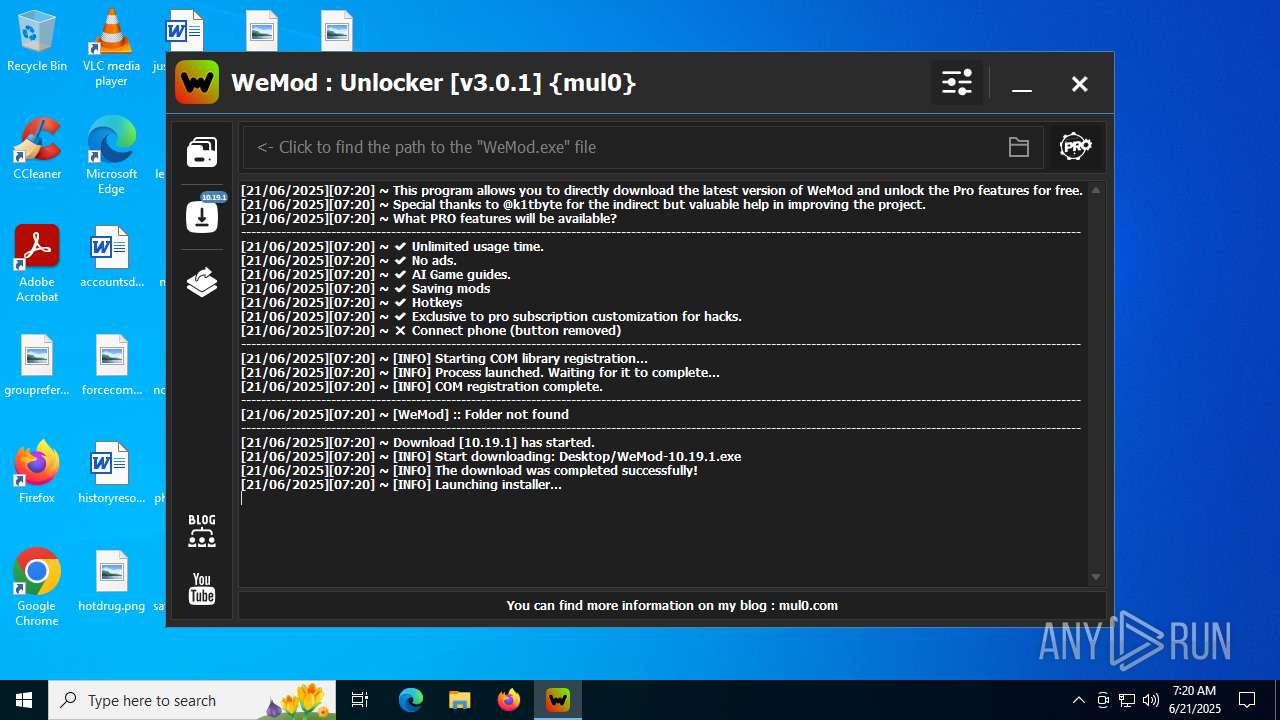1280x720 pixels.
Task: Download WeMod version 10.19.1 from the sidebar
Action: 202,215
